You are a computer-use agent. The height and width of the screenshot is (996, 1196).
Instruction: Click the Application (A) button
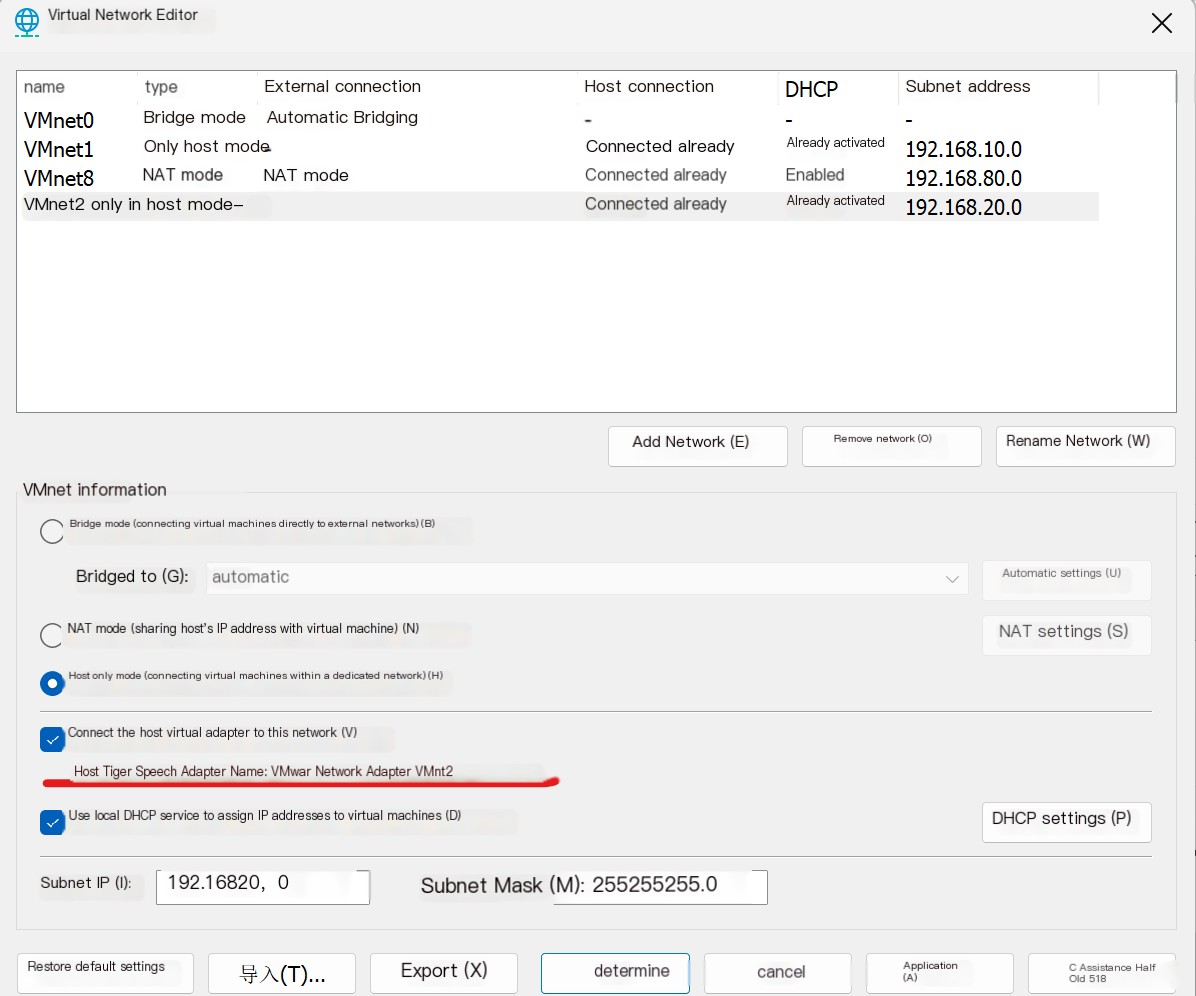coord(940,973)
